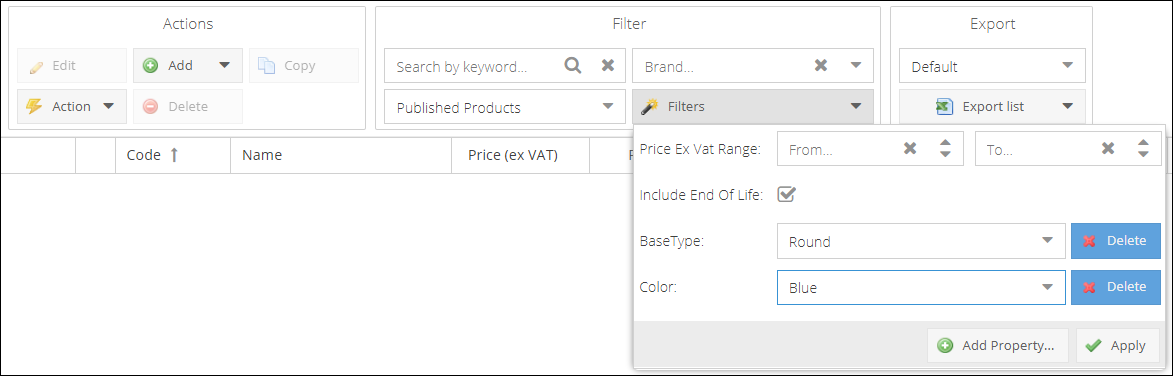Clear the Price To value
Screen dimensions: 1173x376
click(x=1108, y=149)
